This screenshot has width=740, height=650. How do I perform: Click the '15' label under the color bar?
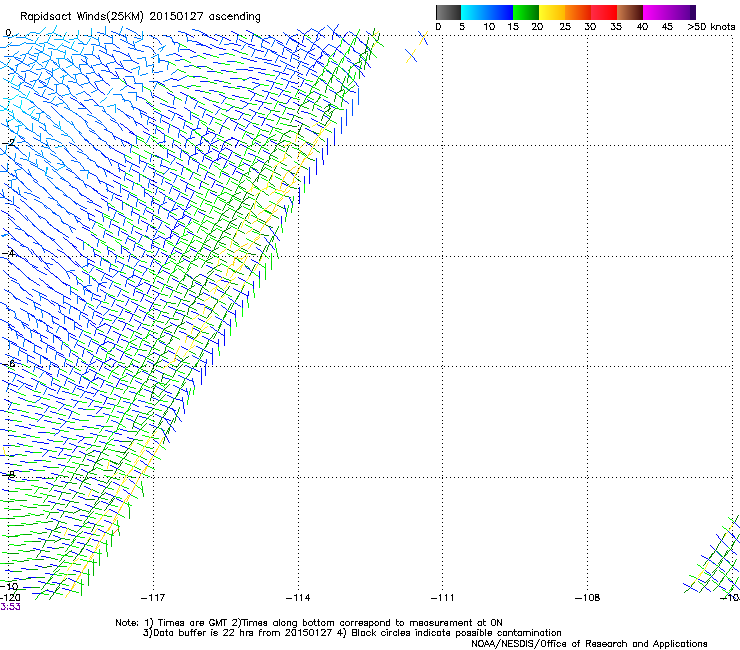click(513, 27)
